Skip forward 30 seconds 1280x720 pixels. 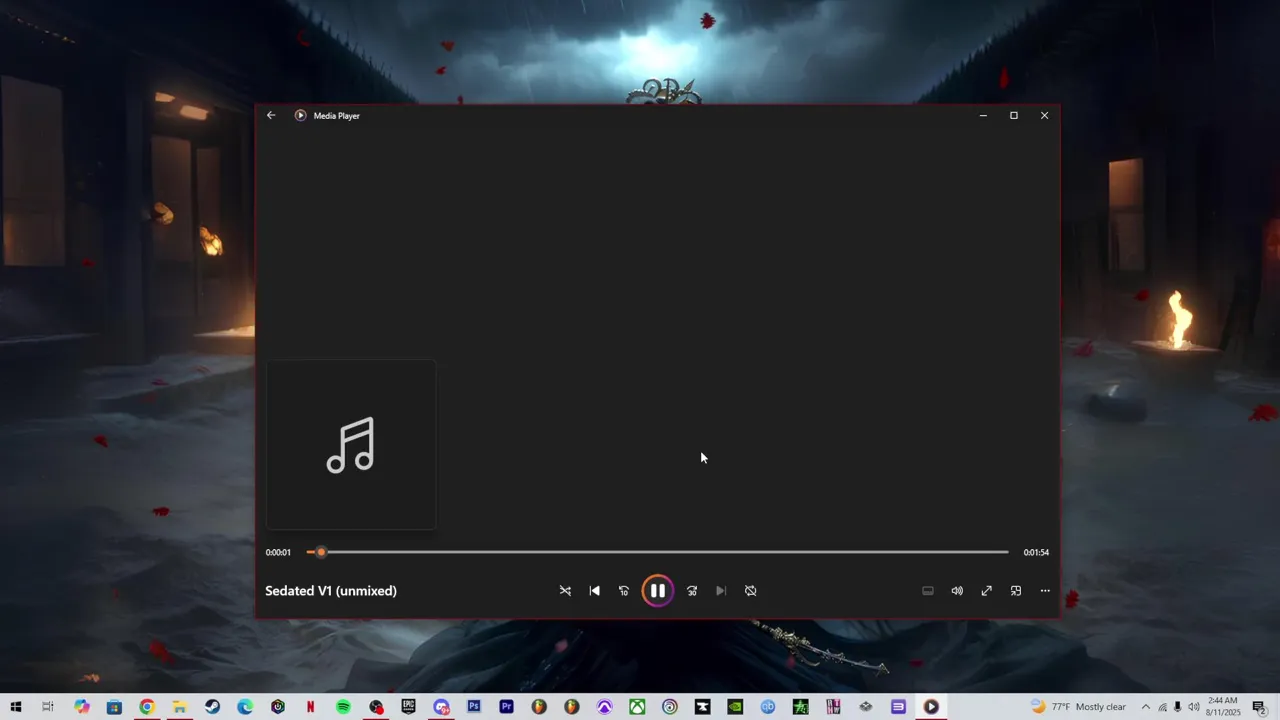[x=691, y=591]
